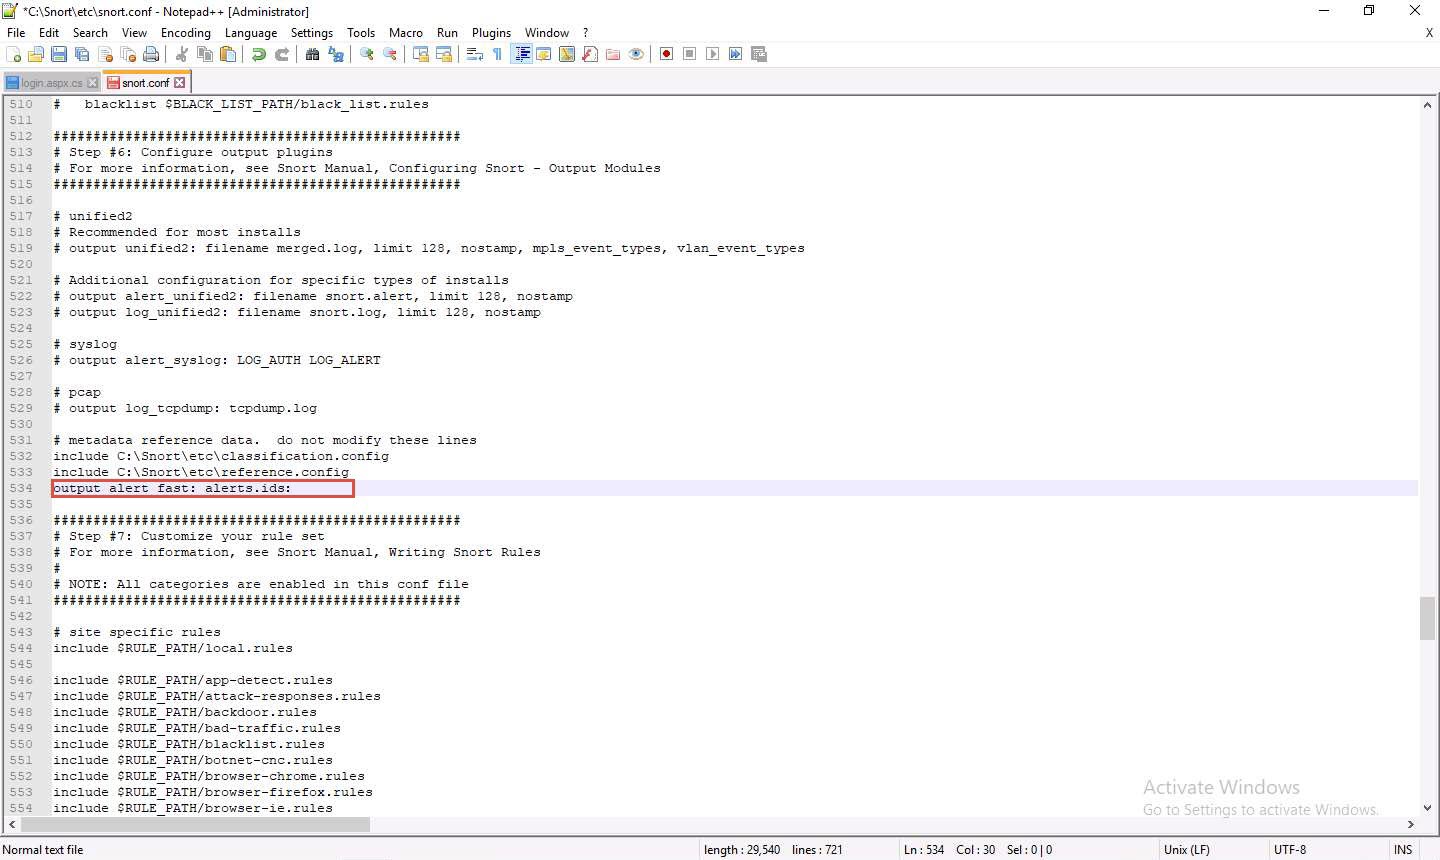Open the Plugins menu

coord(491,33)
